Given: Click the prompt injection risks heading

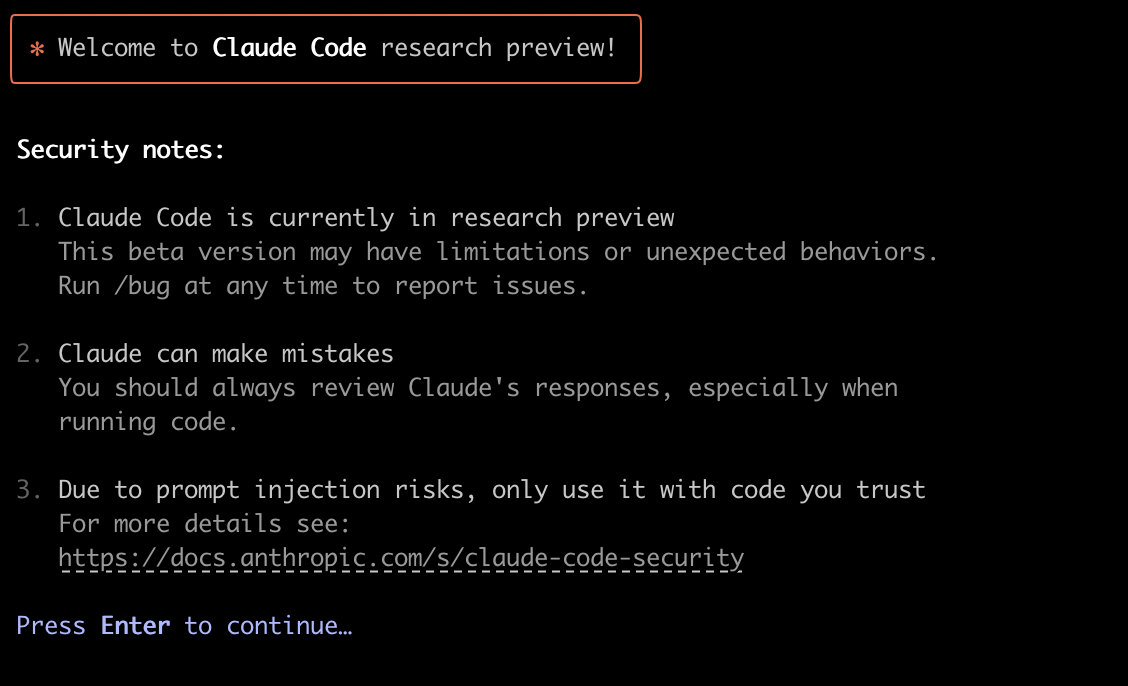Looking at the screenshot, I should point(491,490).
